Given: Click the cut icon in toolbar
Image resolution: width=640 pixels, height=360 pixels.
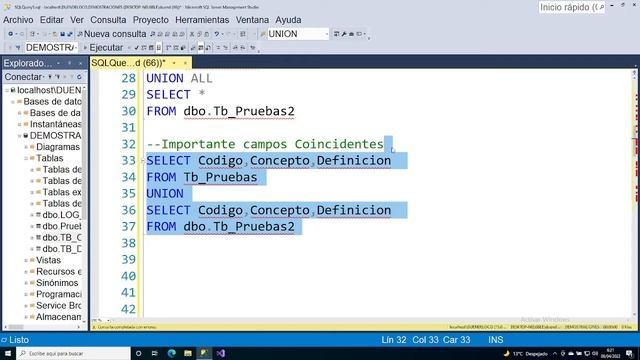Looking at the screenshot, I should [192, 34].
